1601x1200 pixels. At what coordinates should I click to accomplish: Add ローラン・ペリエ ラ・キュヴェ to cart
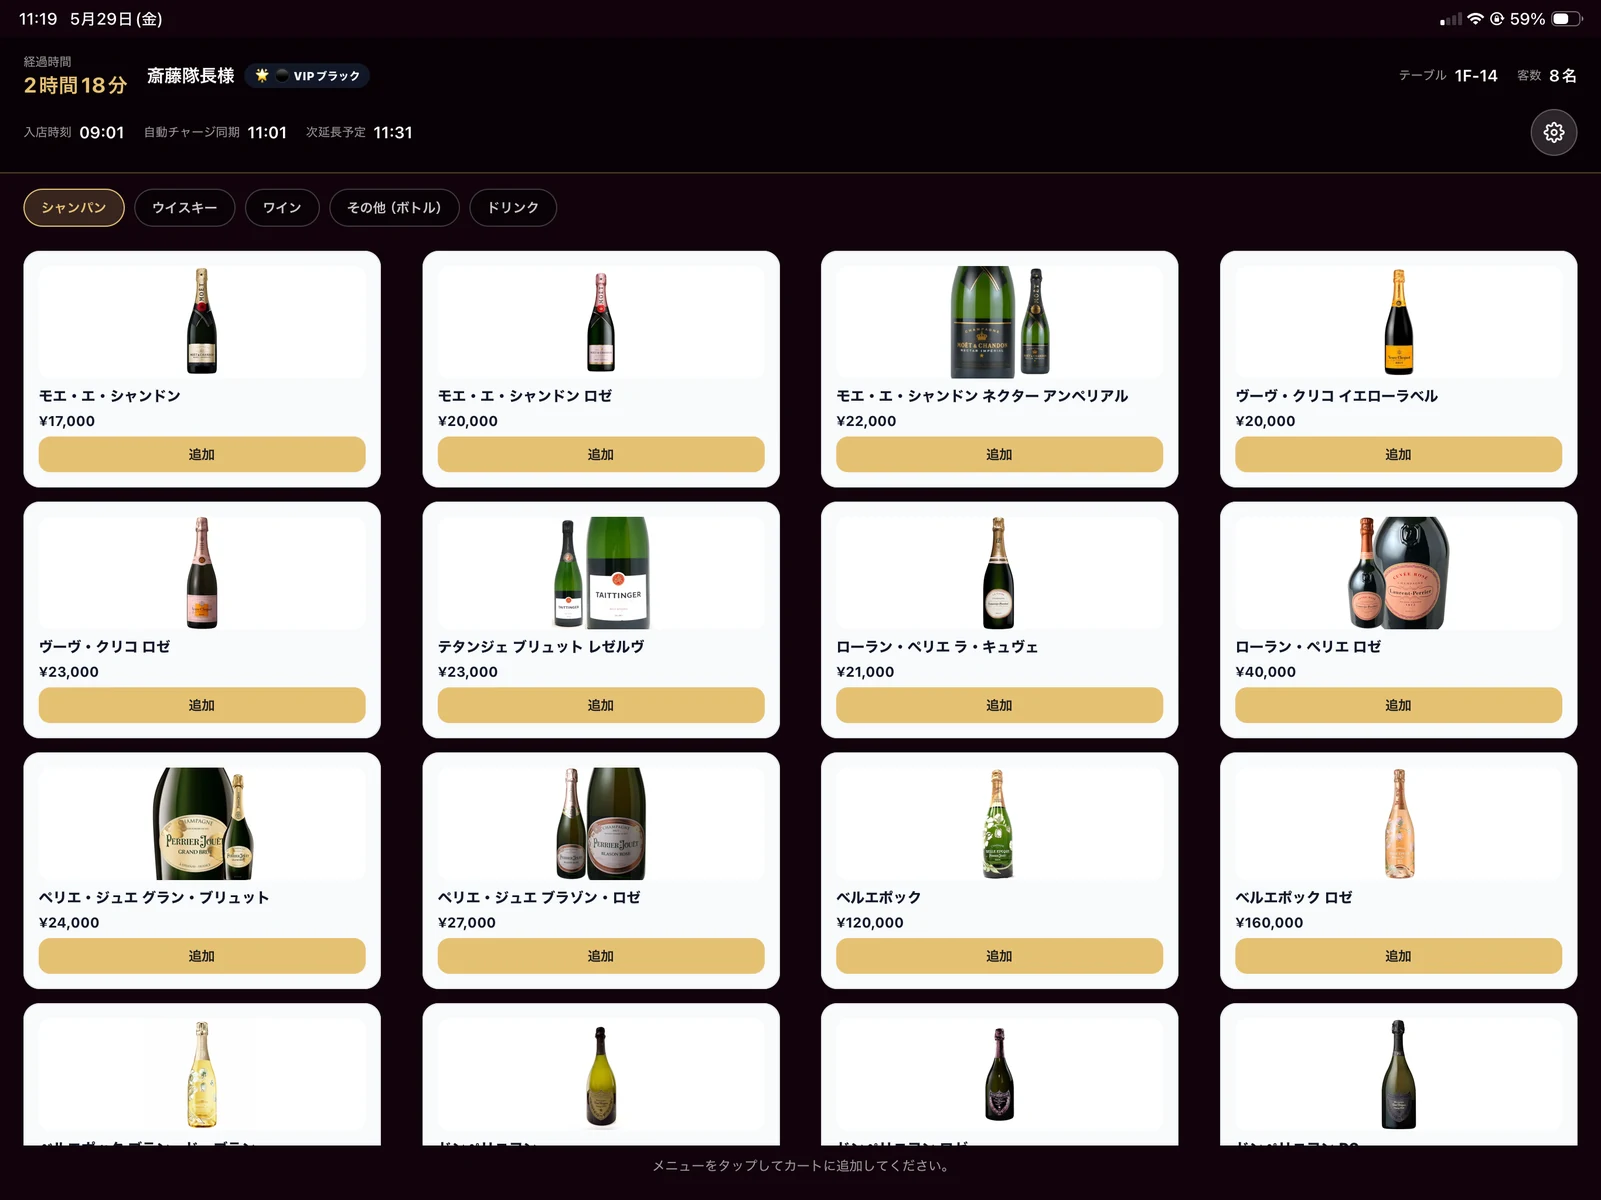[x=999, y=705]
